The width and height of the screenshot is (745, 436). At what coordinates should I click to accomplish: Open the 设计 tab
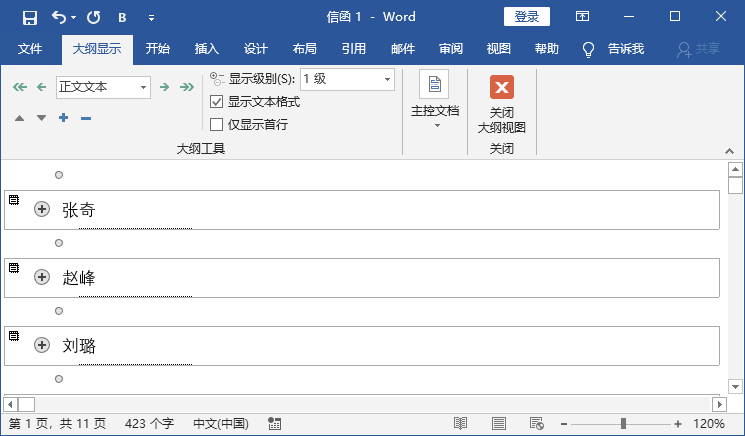point(256,49)
